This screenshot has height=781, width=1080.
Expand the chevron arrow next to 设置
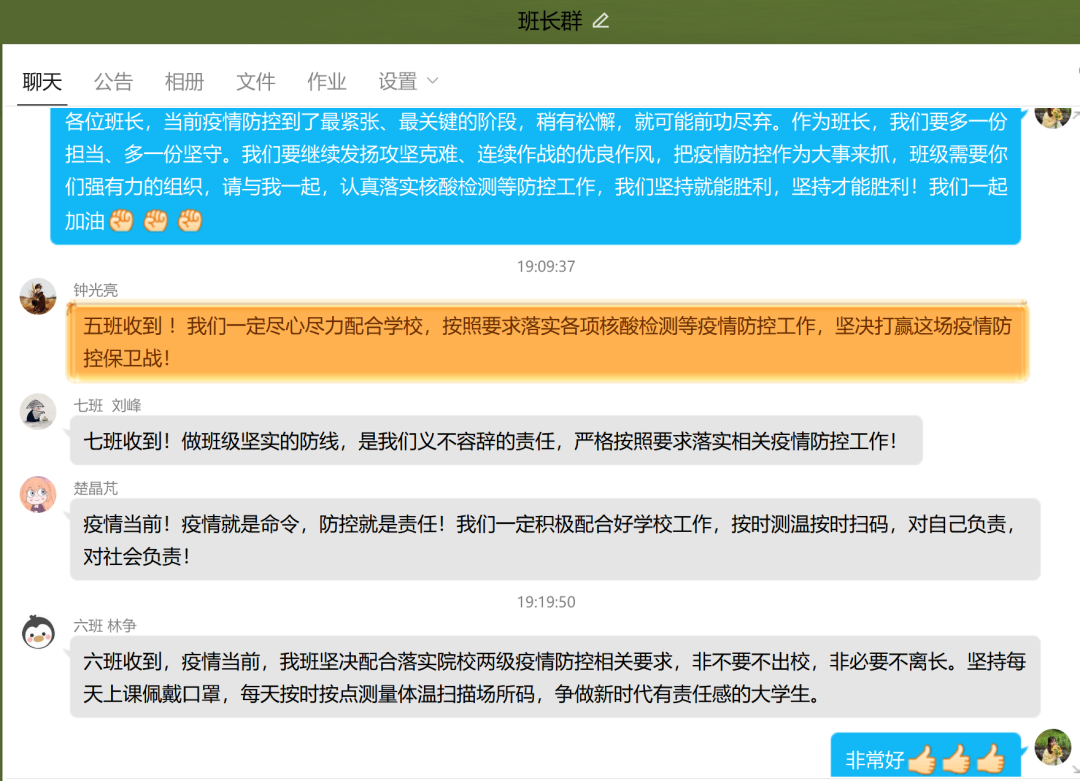(x=433, y=81)
